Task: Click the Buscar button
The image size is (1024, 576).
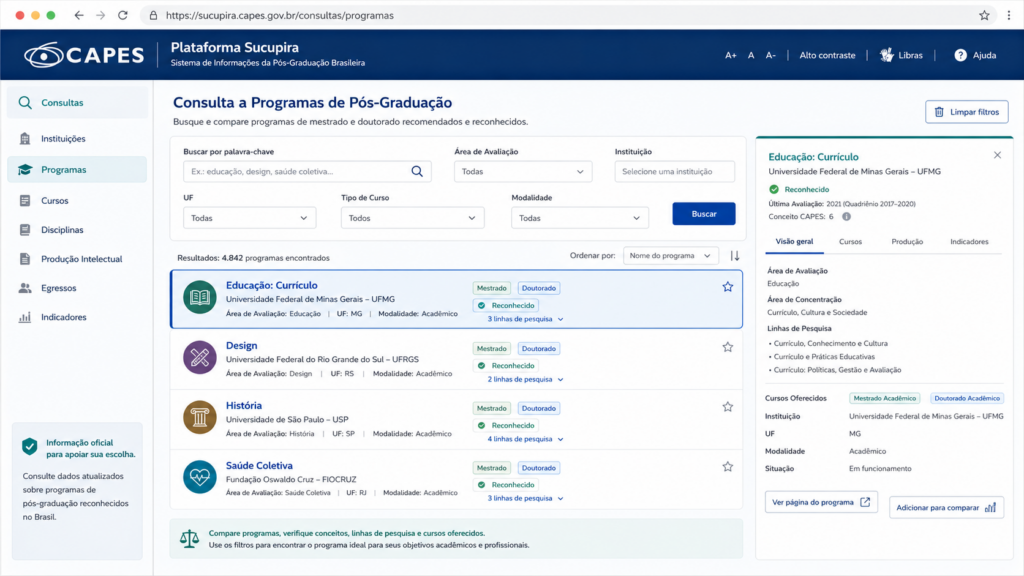Action: coord(704,214)
